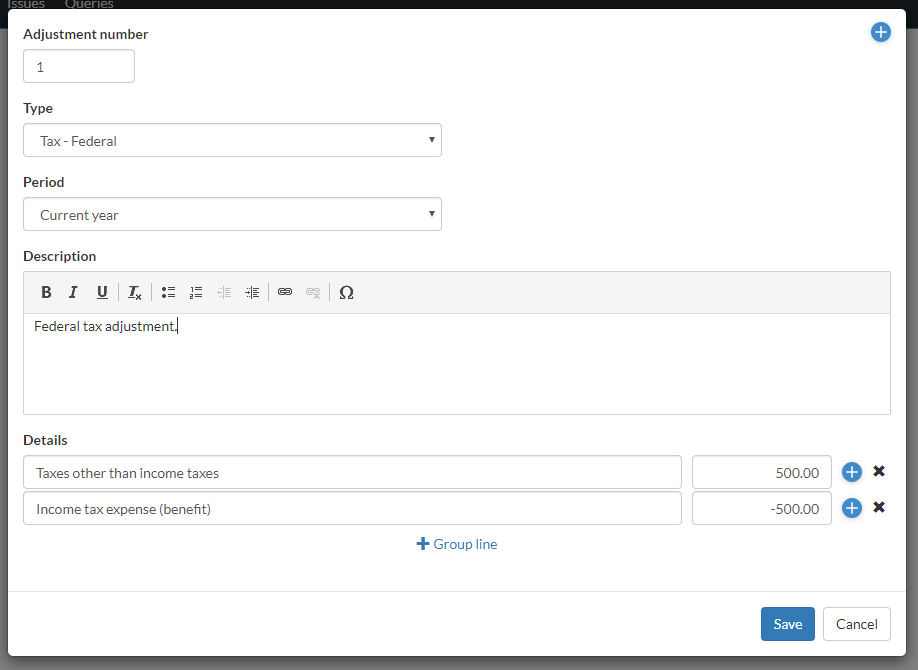Screen dimensions: 918x670
Task: Underline the selected description text
Action: pos(102,293)
